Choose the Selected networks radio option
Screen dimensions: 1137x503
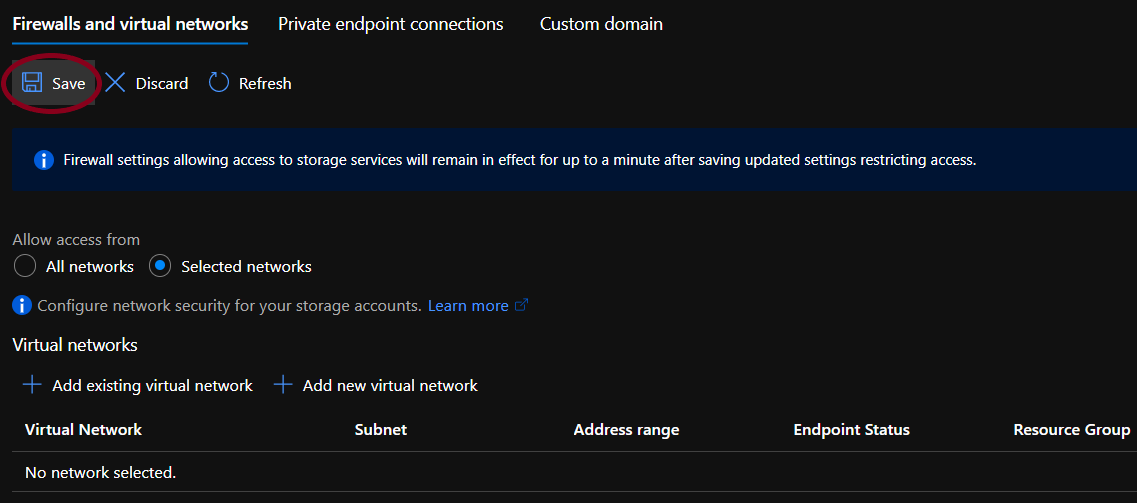click(x=160, y=266)
